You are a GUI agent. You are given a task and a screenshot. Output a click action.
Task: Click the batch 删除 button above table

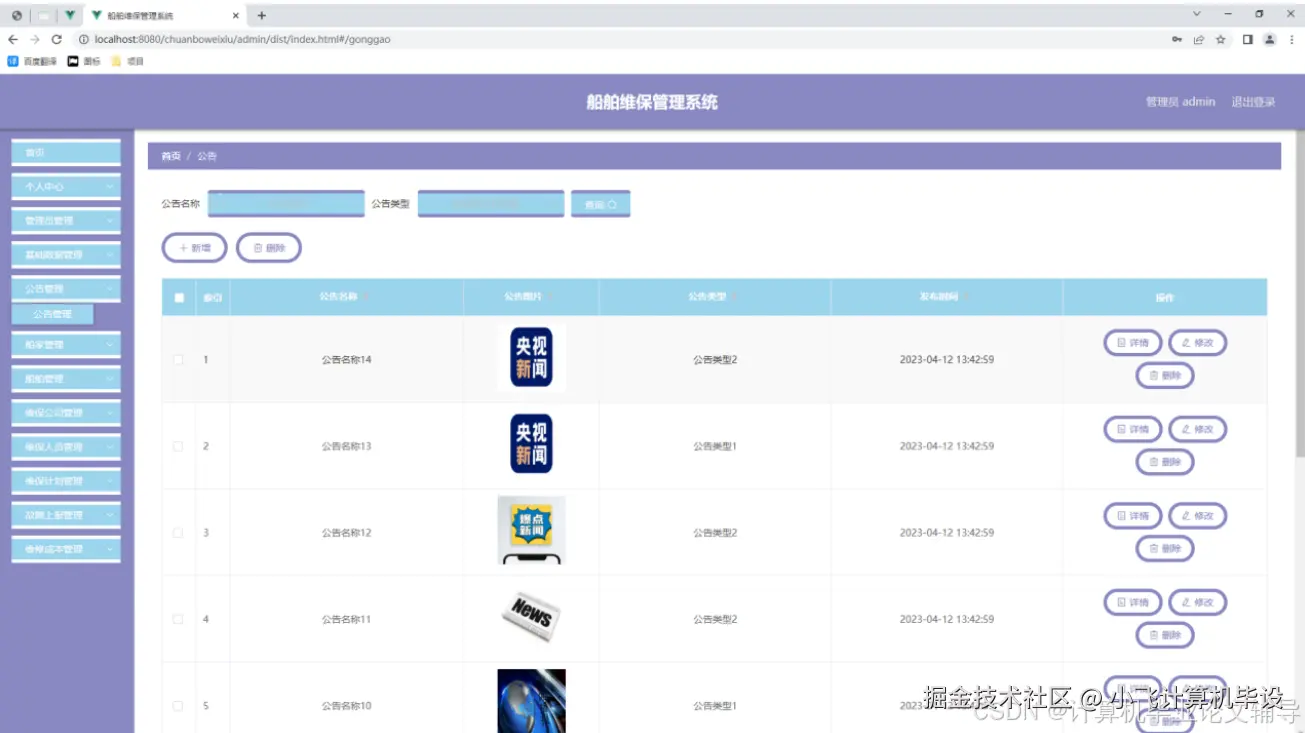[x=268, y=248]
